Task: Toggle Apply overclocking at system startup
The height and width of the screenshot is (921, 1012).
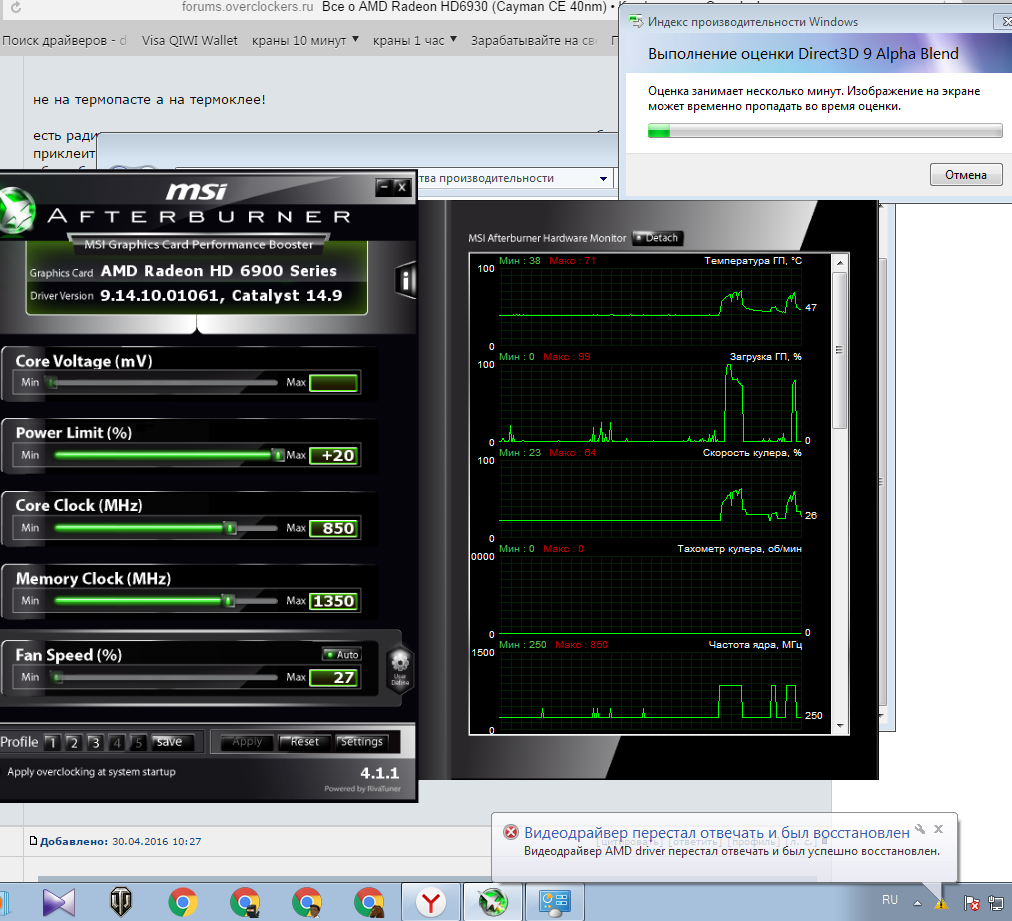Action: click(91, 772)
